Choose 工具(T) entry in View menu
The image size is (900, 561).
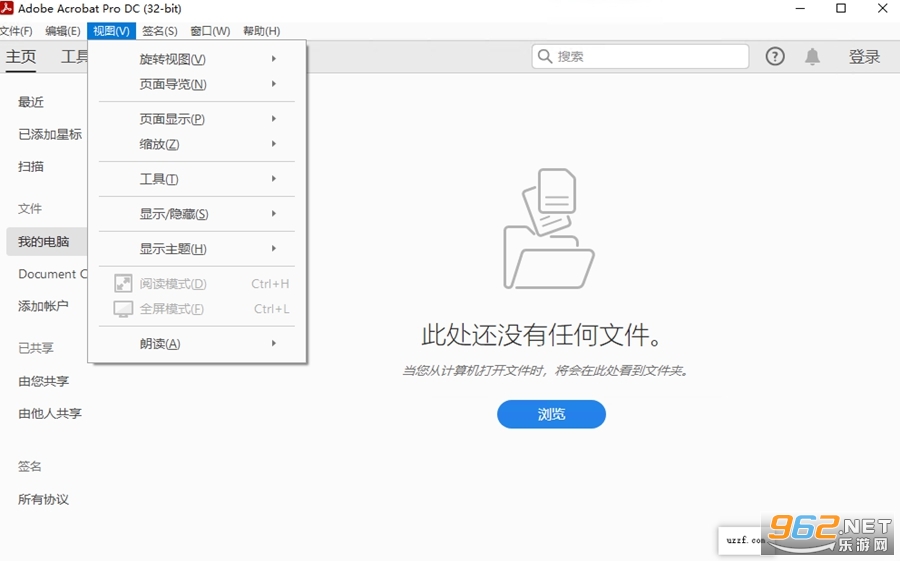(x=197, y=179)
